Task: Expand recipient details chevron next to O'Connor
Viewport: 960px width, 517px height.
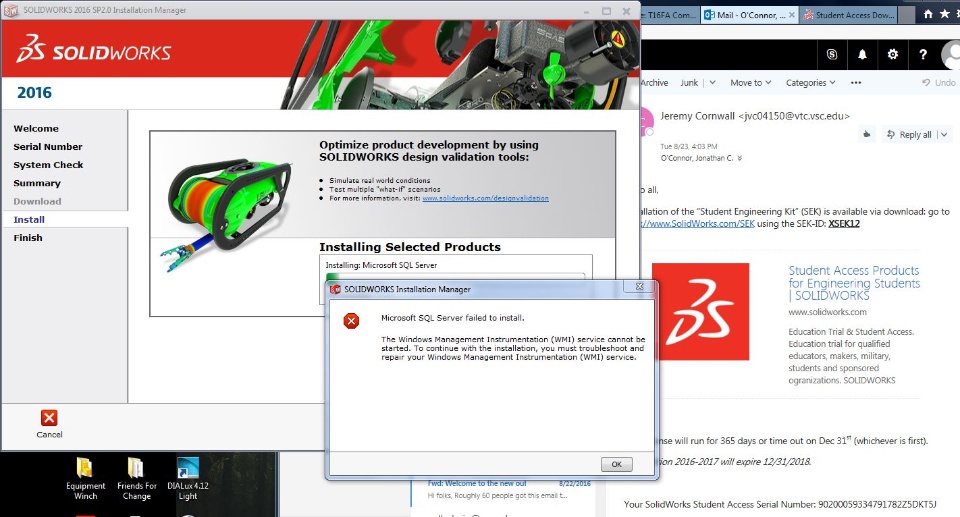Action: (x=740, y=158)
